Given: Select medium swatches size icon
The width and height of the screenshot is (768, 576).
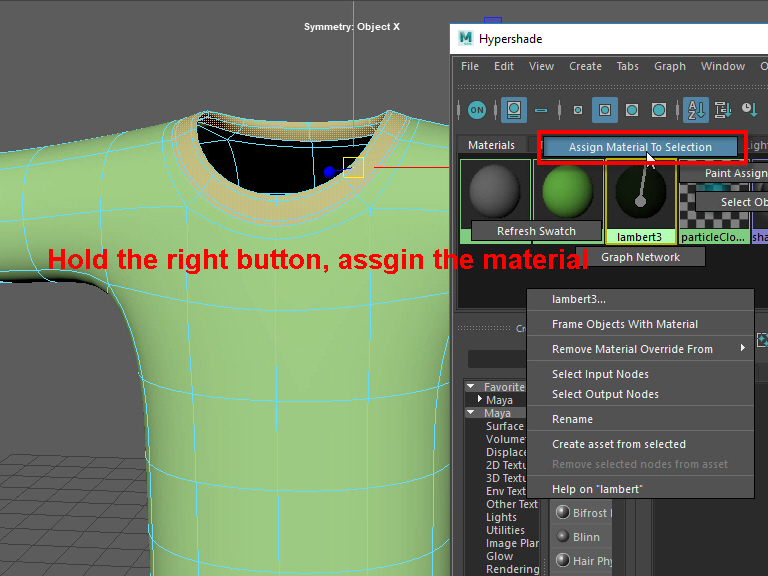Looking at the screenshot, I should pos(604,110).
